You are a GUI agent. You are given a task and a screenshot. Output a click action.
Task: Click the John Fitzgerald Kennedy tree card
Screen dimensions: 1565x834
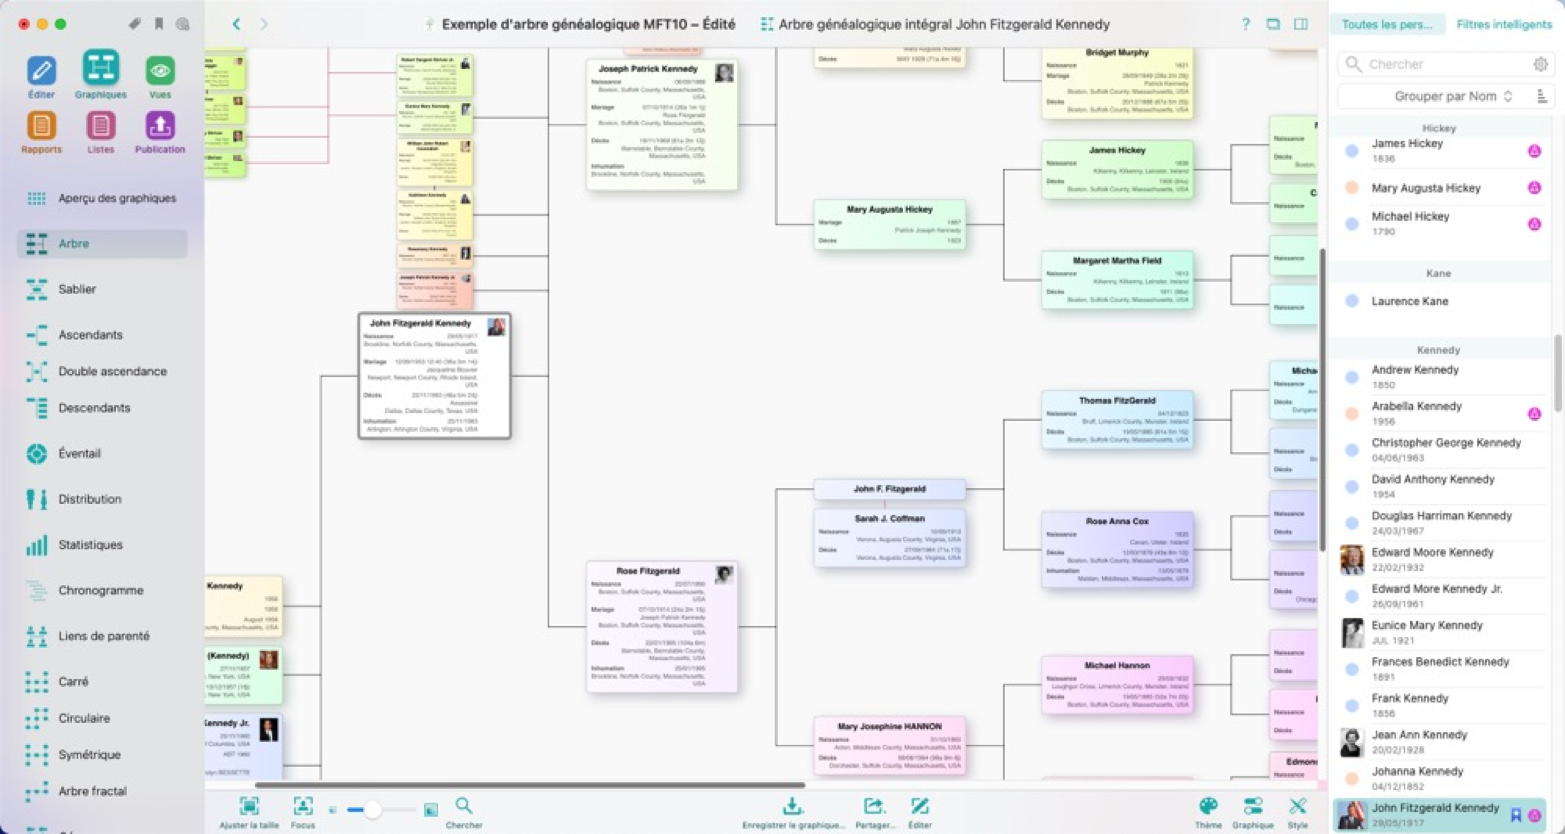(x=435, y=376)
